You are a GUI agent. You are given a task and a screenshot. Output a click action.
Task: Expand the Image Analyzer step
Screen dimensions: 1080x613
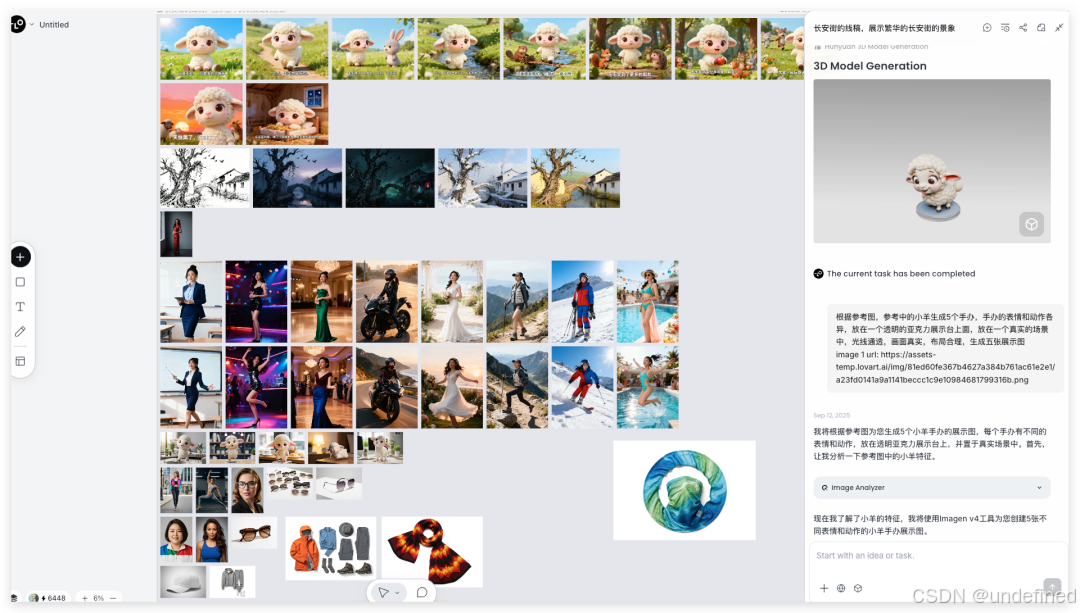(x=1039, y=488)
